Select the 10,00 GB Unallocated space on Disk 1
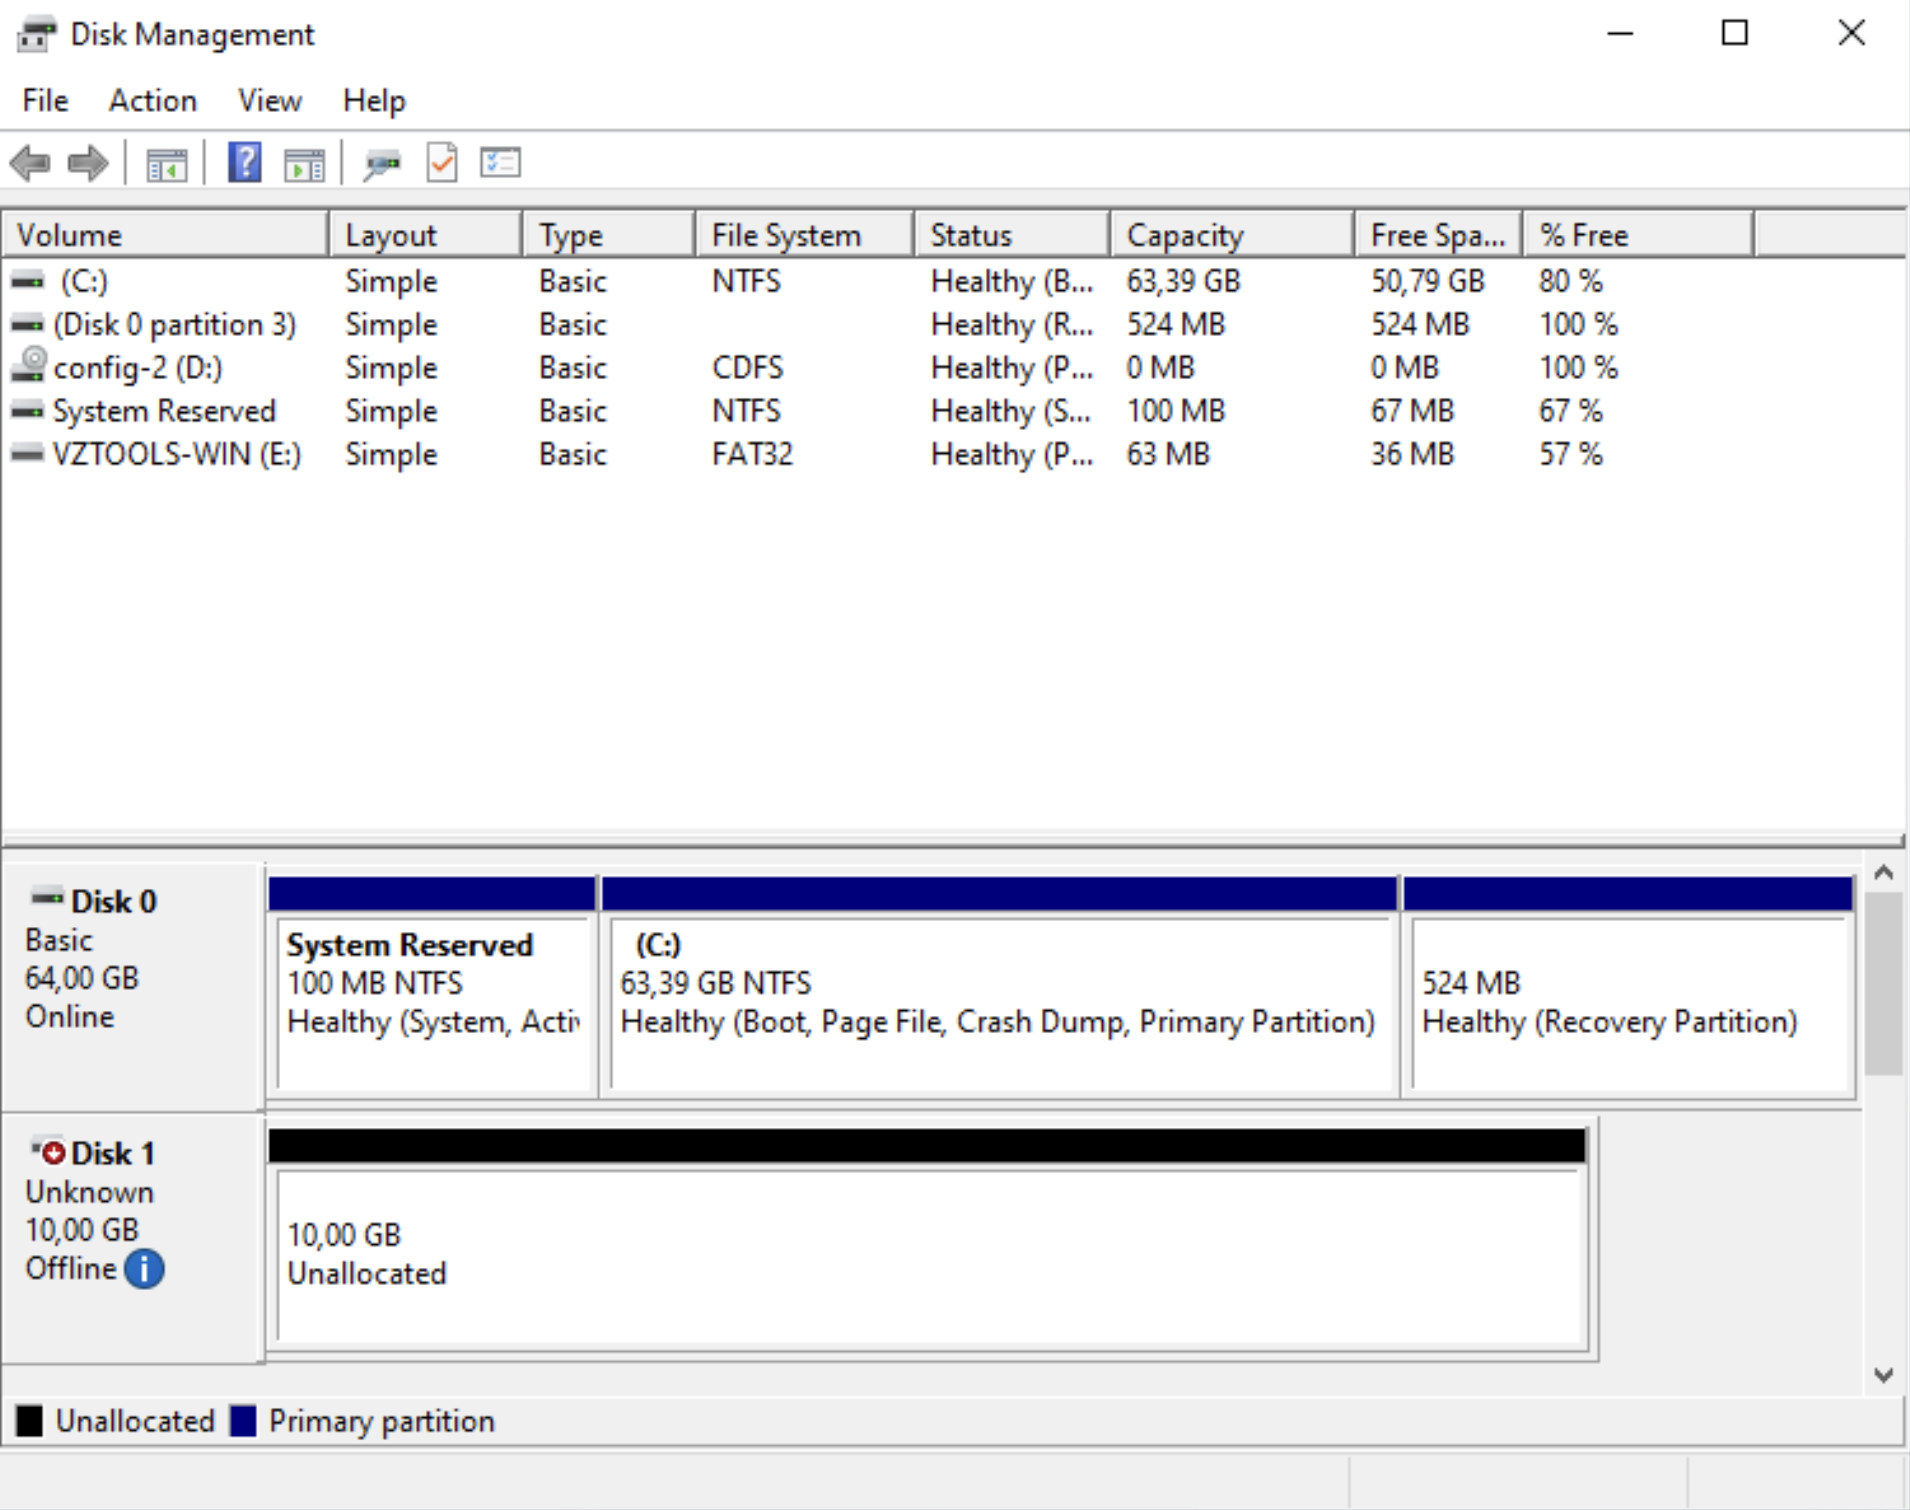The image size is (1910, 1510). point(930,1254)
